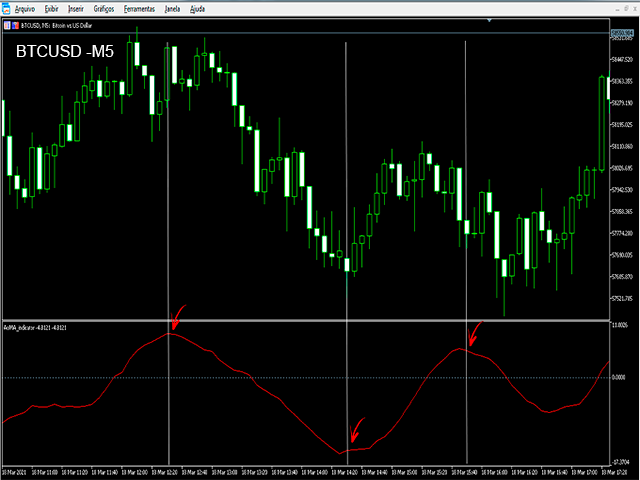Open the Arquivo menu
The image size is (640, 480).
click(x=25, y=9)
